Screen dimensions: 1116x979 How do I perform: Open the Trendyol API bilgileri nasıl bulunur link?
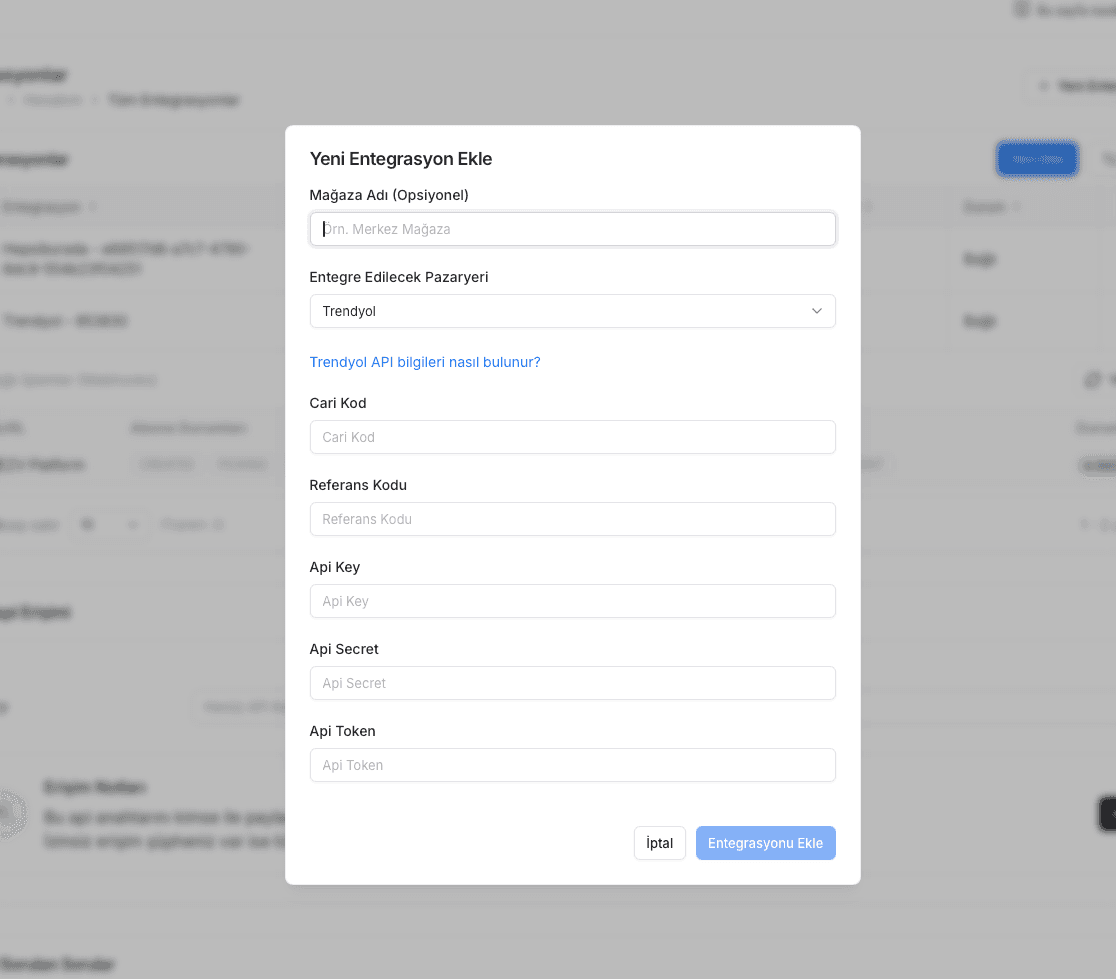pos(425,362)
